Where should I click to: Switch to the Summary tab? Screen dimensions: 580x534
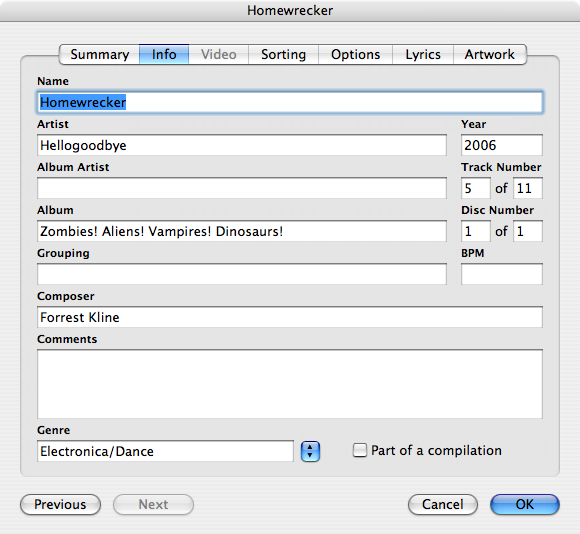coord(99,54)
